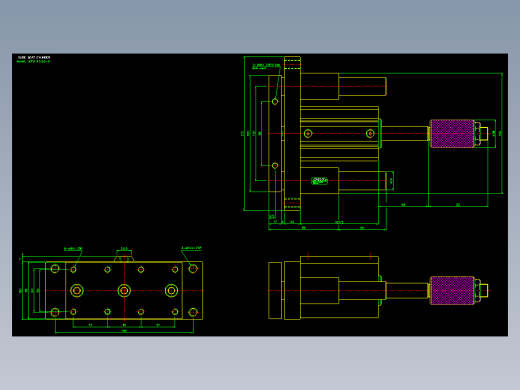Select the white drawing title text
Viewport: 520px width, 390px height.
click(x=34, y=58)
